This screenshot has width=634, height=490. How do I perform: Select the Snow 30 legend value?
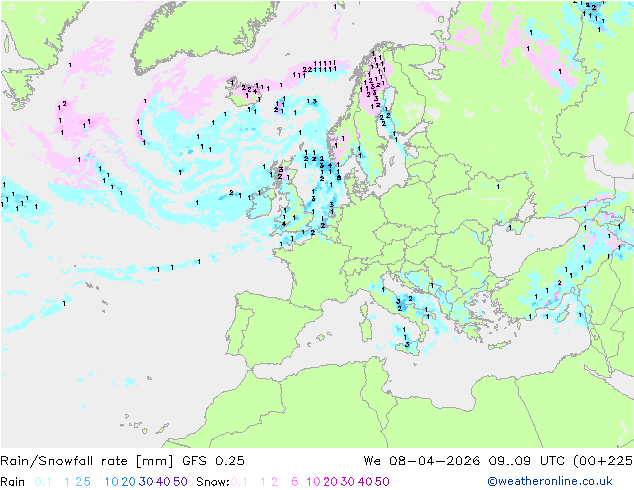348,482
